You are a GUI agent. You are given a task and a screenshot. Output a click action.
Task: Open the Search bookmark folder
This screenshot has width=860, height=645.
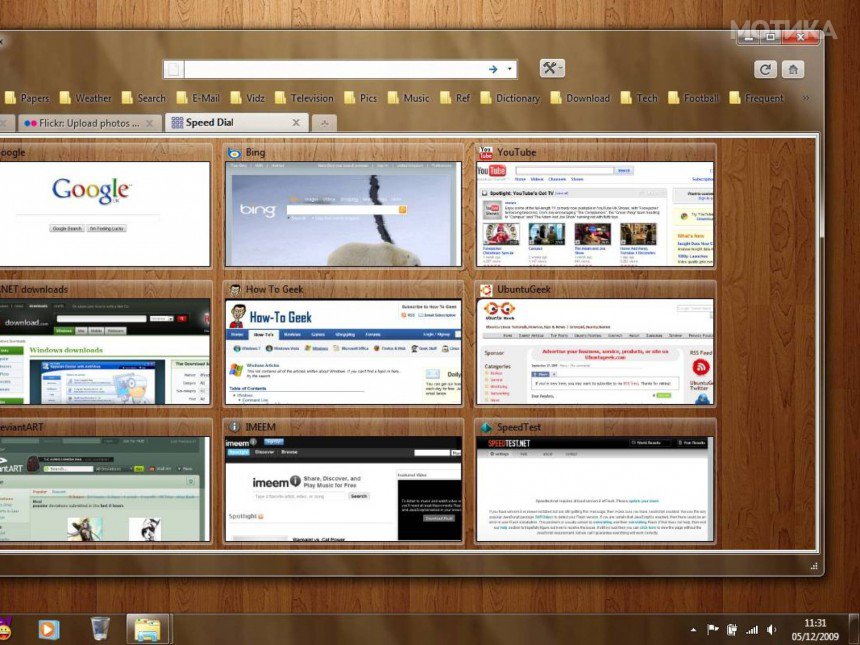click(144, 98)
